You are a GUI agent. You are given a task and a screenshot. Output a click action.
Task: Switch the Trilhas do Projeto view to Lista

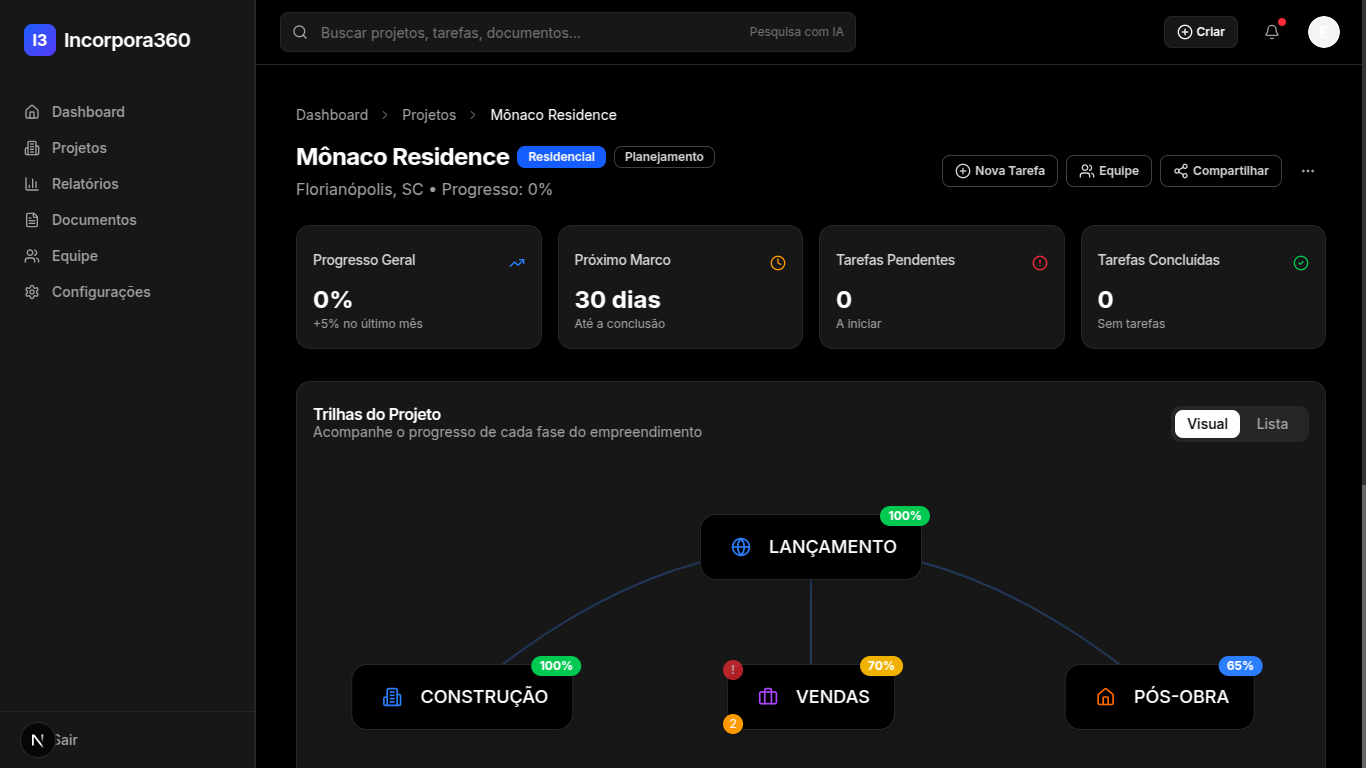point(1272,423)
